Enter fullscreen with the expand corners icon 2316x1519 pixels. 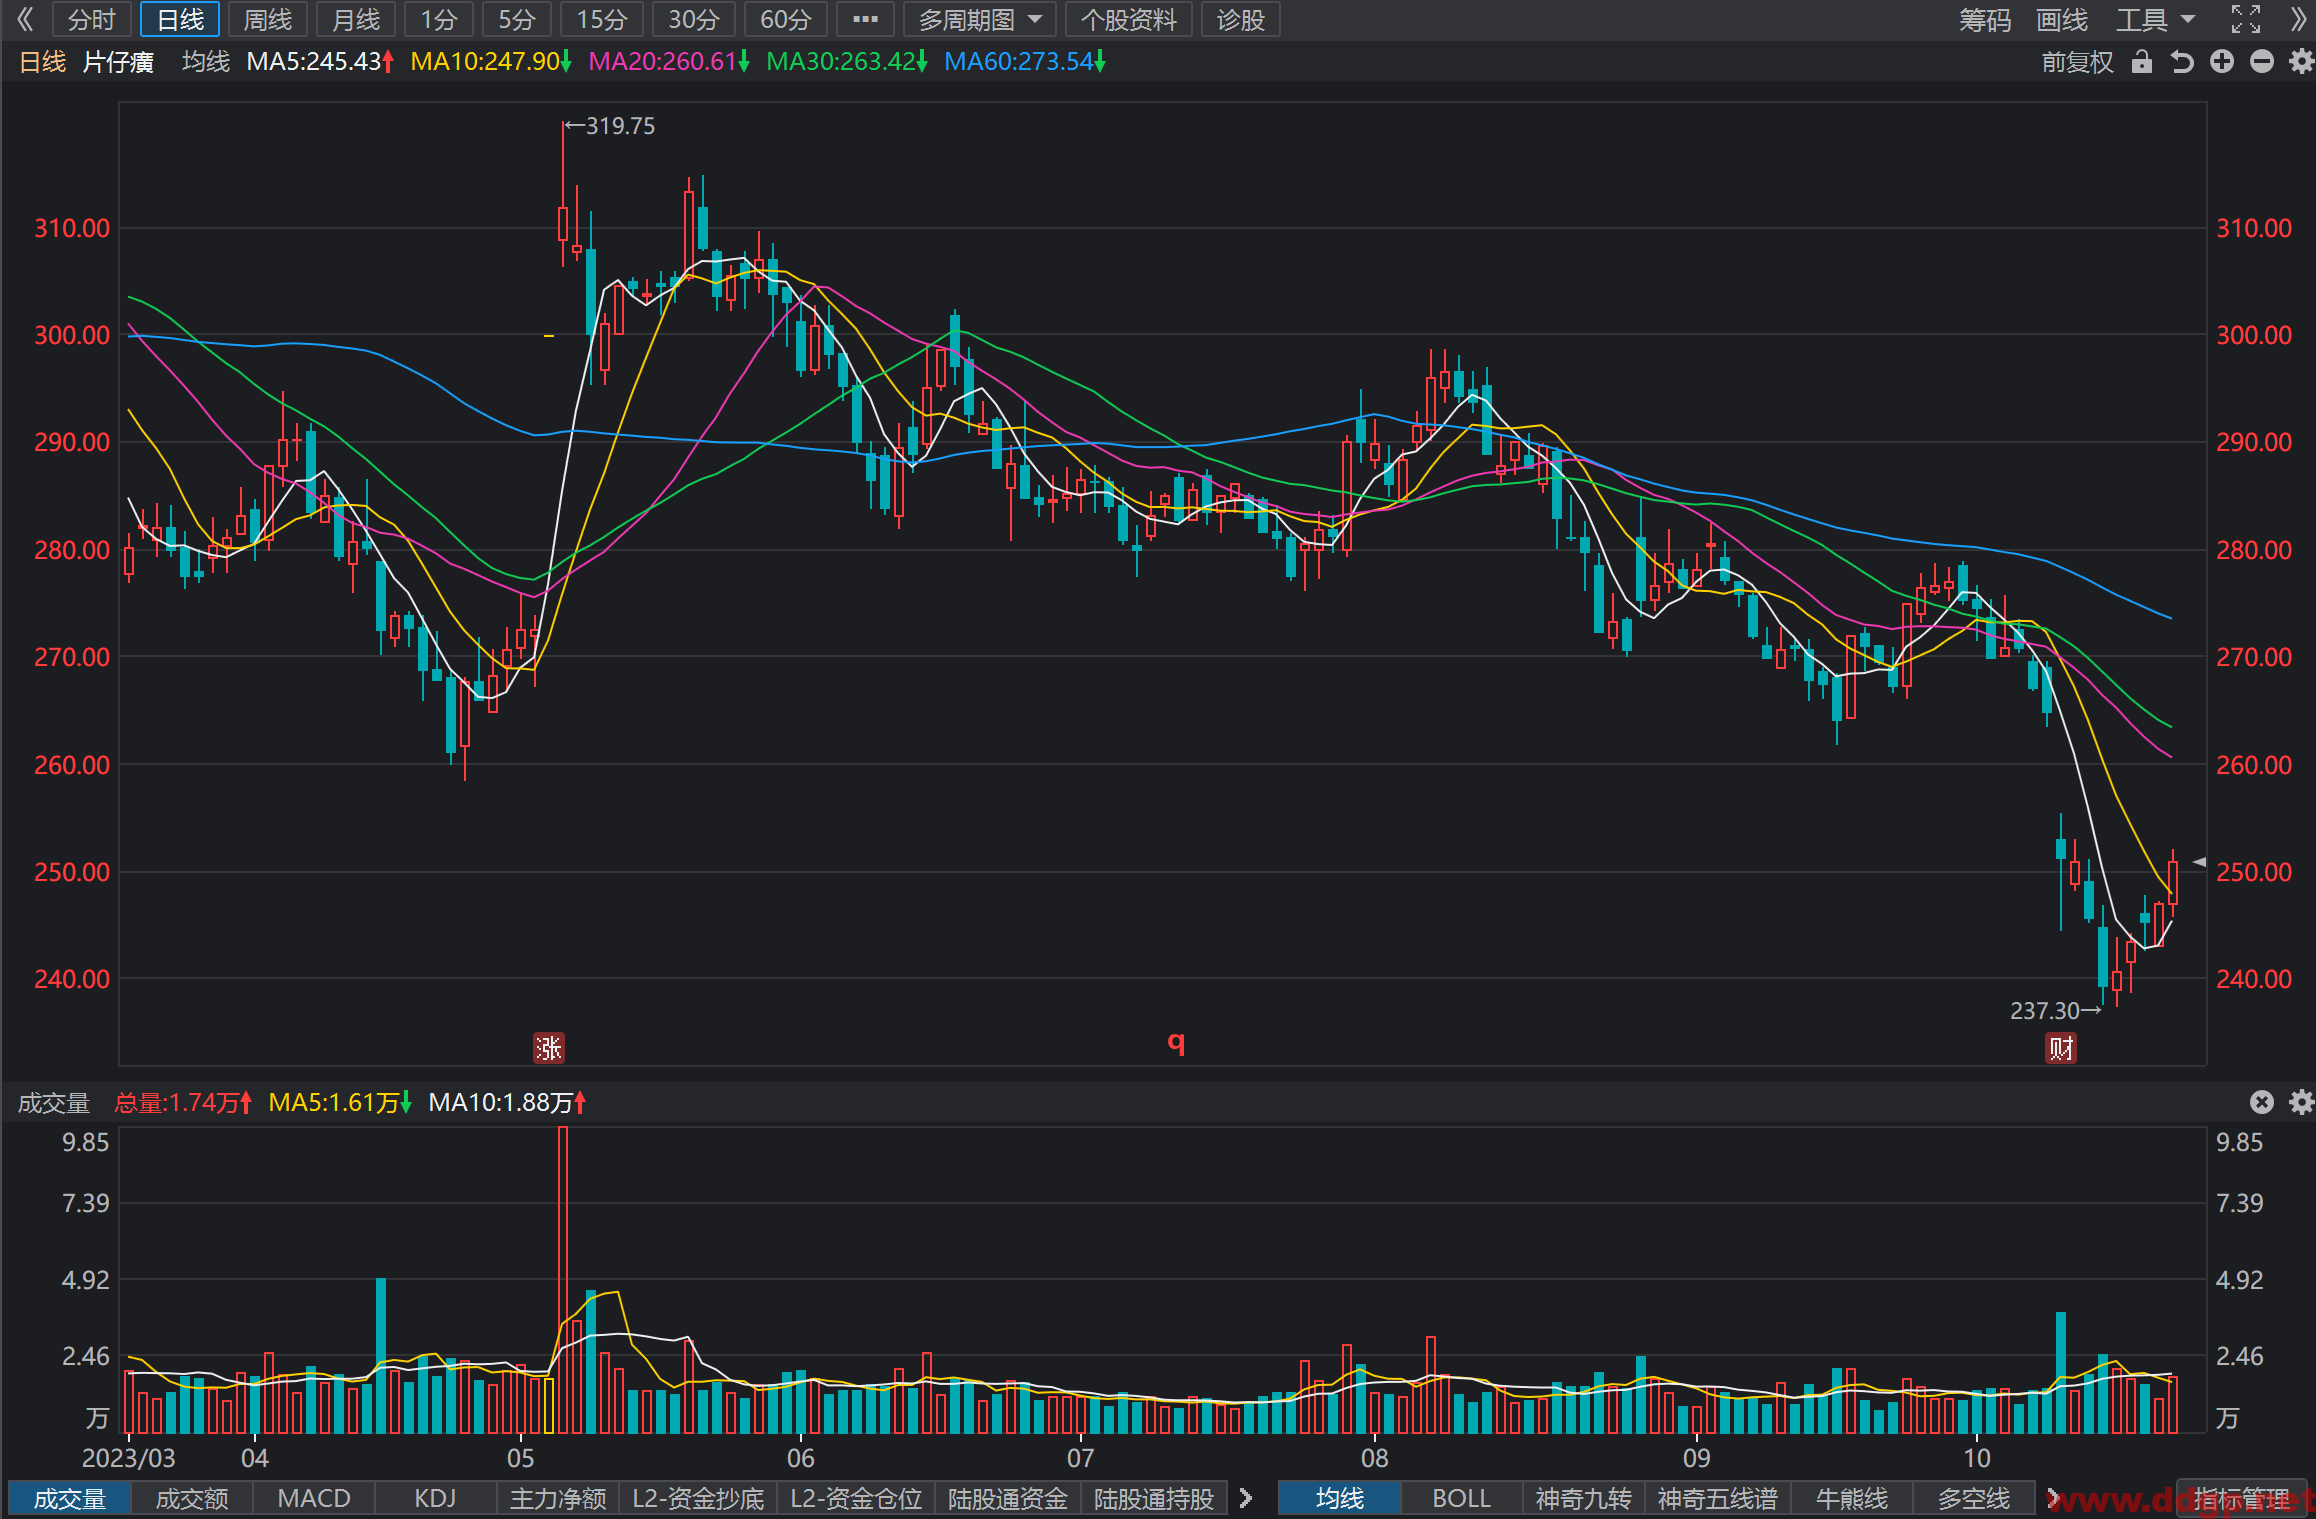(x=2246, y=19)
